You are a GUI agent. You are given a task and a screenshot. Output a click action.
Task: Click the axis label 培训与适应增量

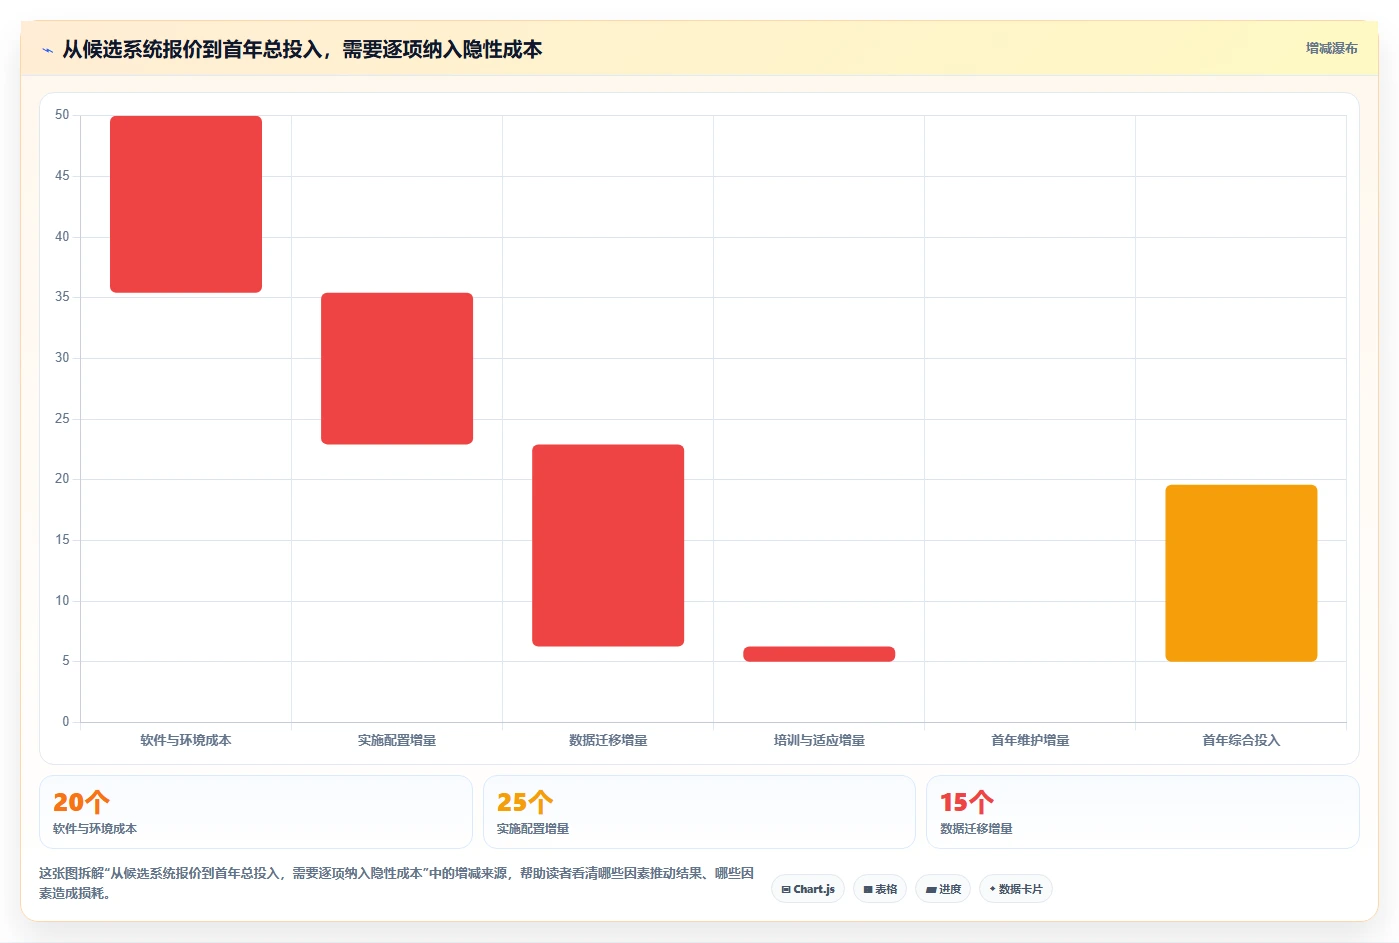coord(819,740)
